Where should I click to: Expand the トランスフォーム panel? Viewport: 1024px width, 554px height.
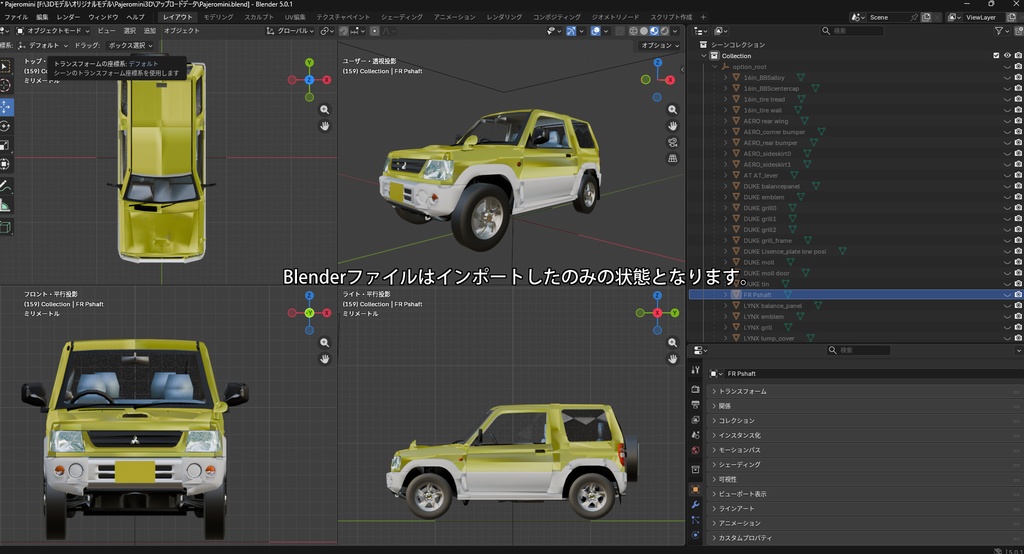coord(865,391)
